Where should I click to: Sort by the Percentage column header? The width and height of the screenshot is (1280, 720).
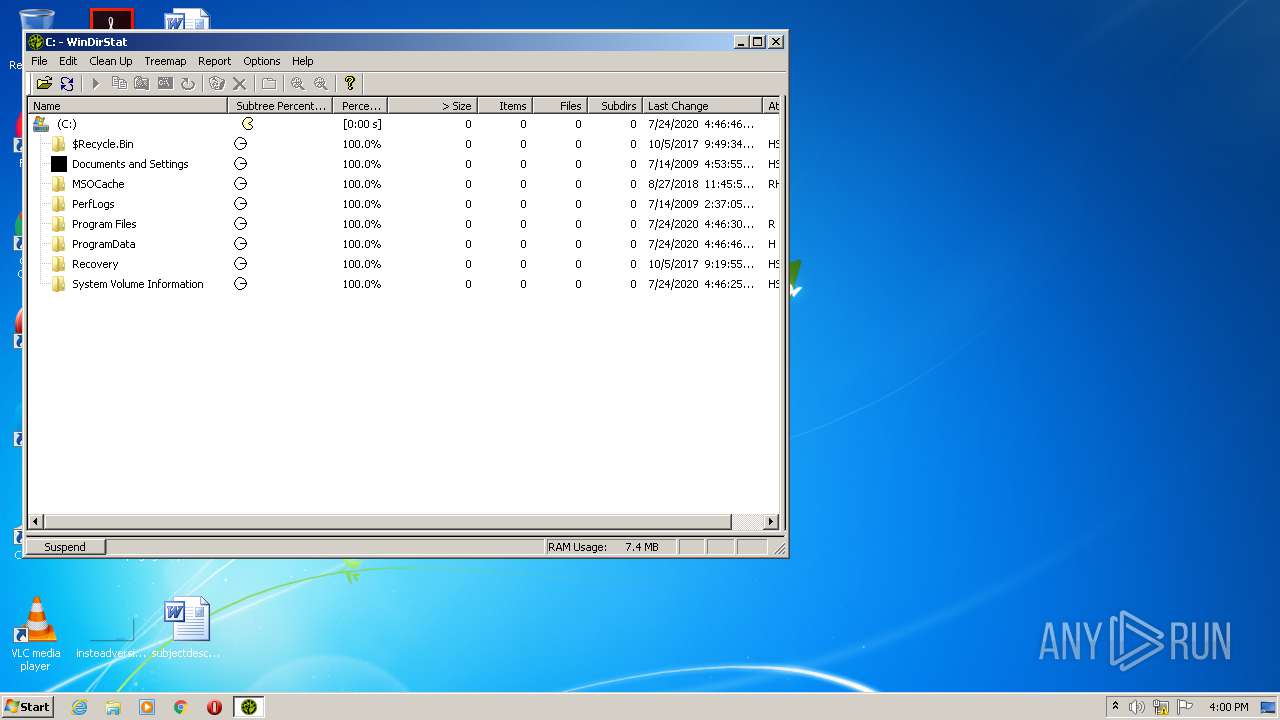(x=360, y=106)
